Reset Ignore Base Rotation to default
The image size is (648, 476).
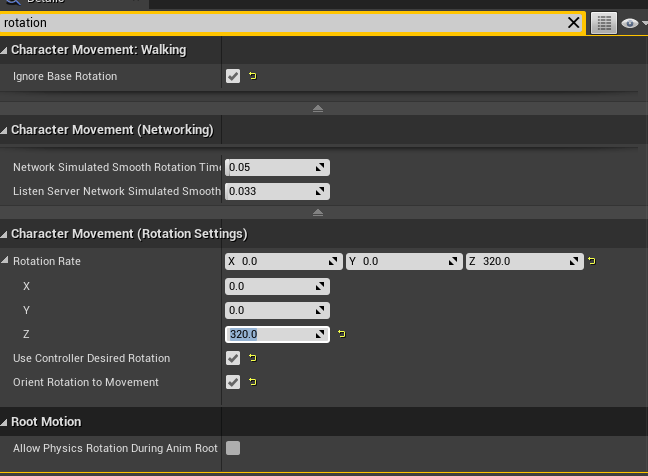pos(252,76)
